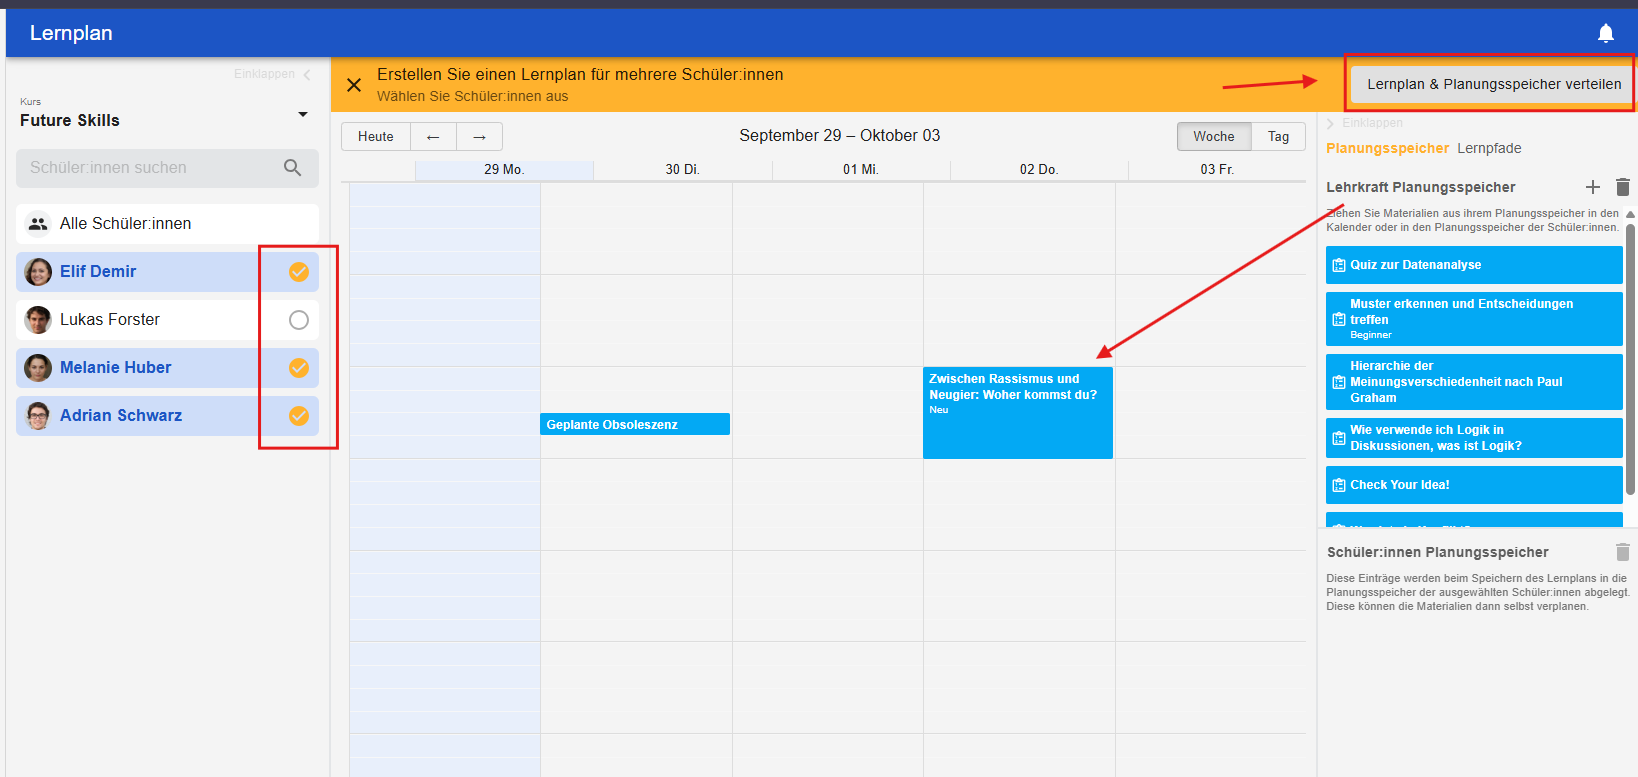This screenshot has width=1638, height=777.
Task: Click Lernplan & Planungsspeicher verteilen button
Action: [1493, 84]
